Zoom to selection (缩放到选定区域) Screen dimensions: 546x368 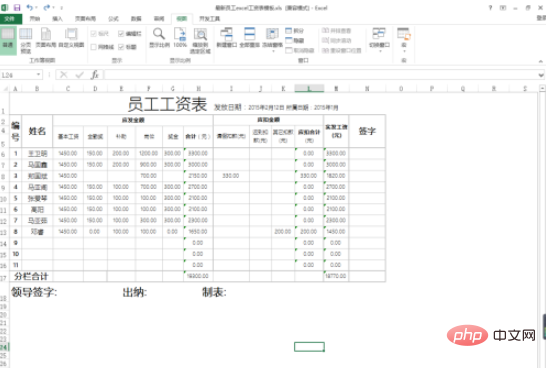[x=200, y=41]
